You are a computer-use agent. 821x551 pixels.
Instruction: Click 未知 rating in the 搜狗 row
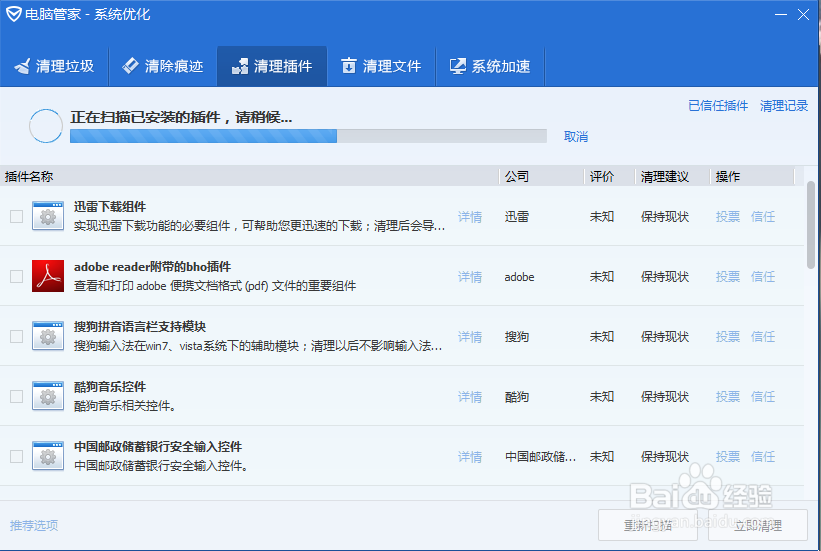(602, 337)
